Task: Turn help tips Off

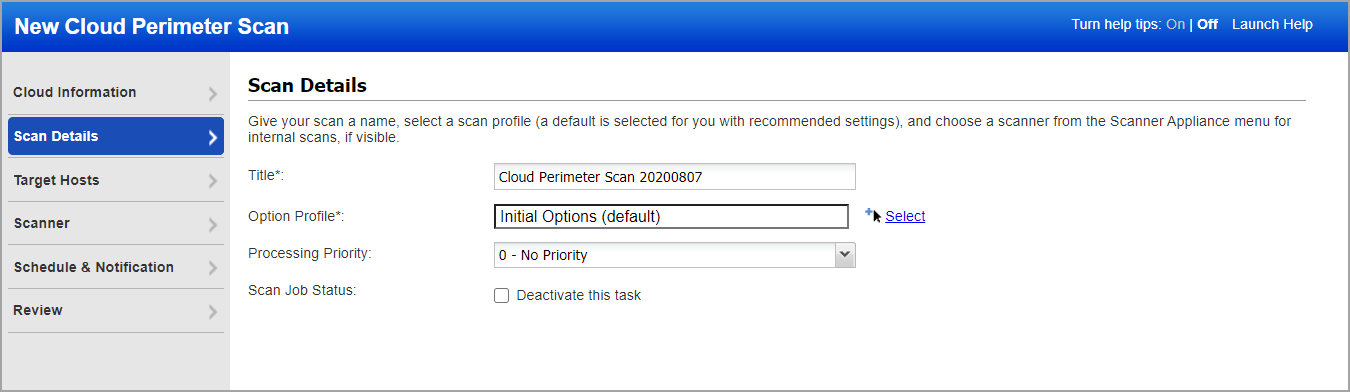Action: (1207, 25)
